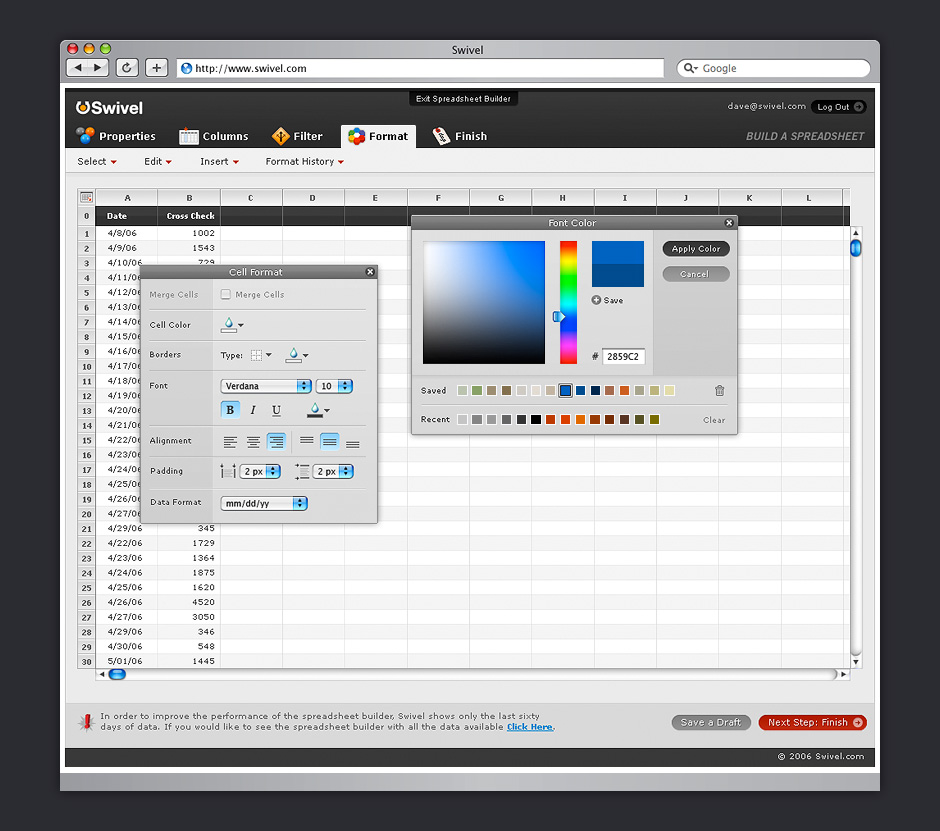Select right horizontal alignment
Image resolution: width=940 pixels, height=831 pixels.
click(x=276, y=441)
